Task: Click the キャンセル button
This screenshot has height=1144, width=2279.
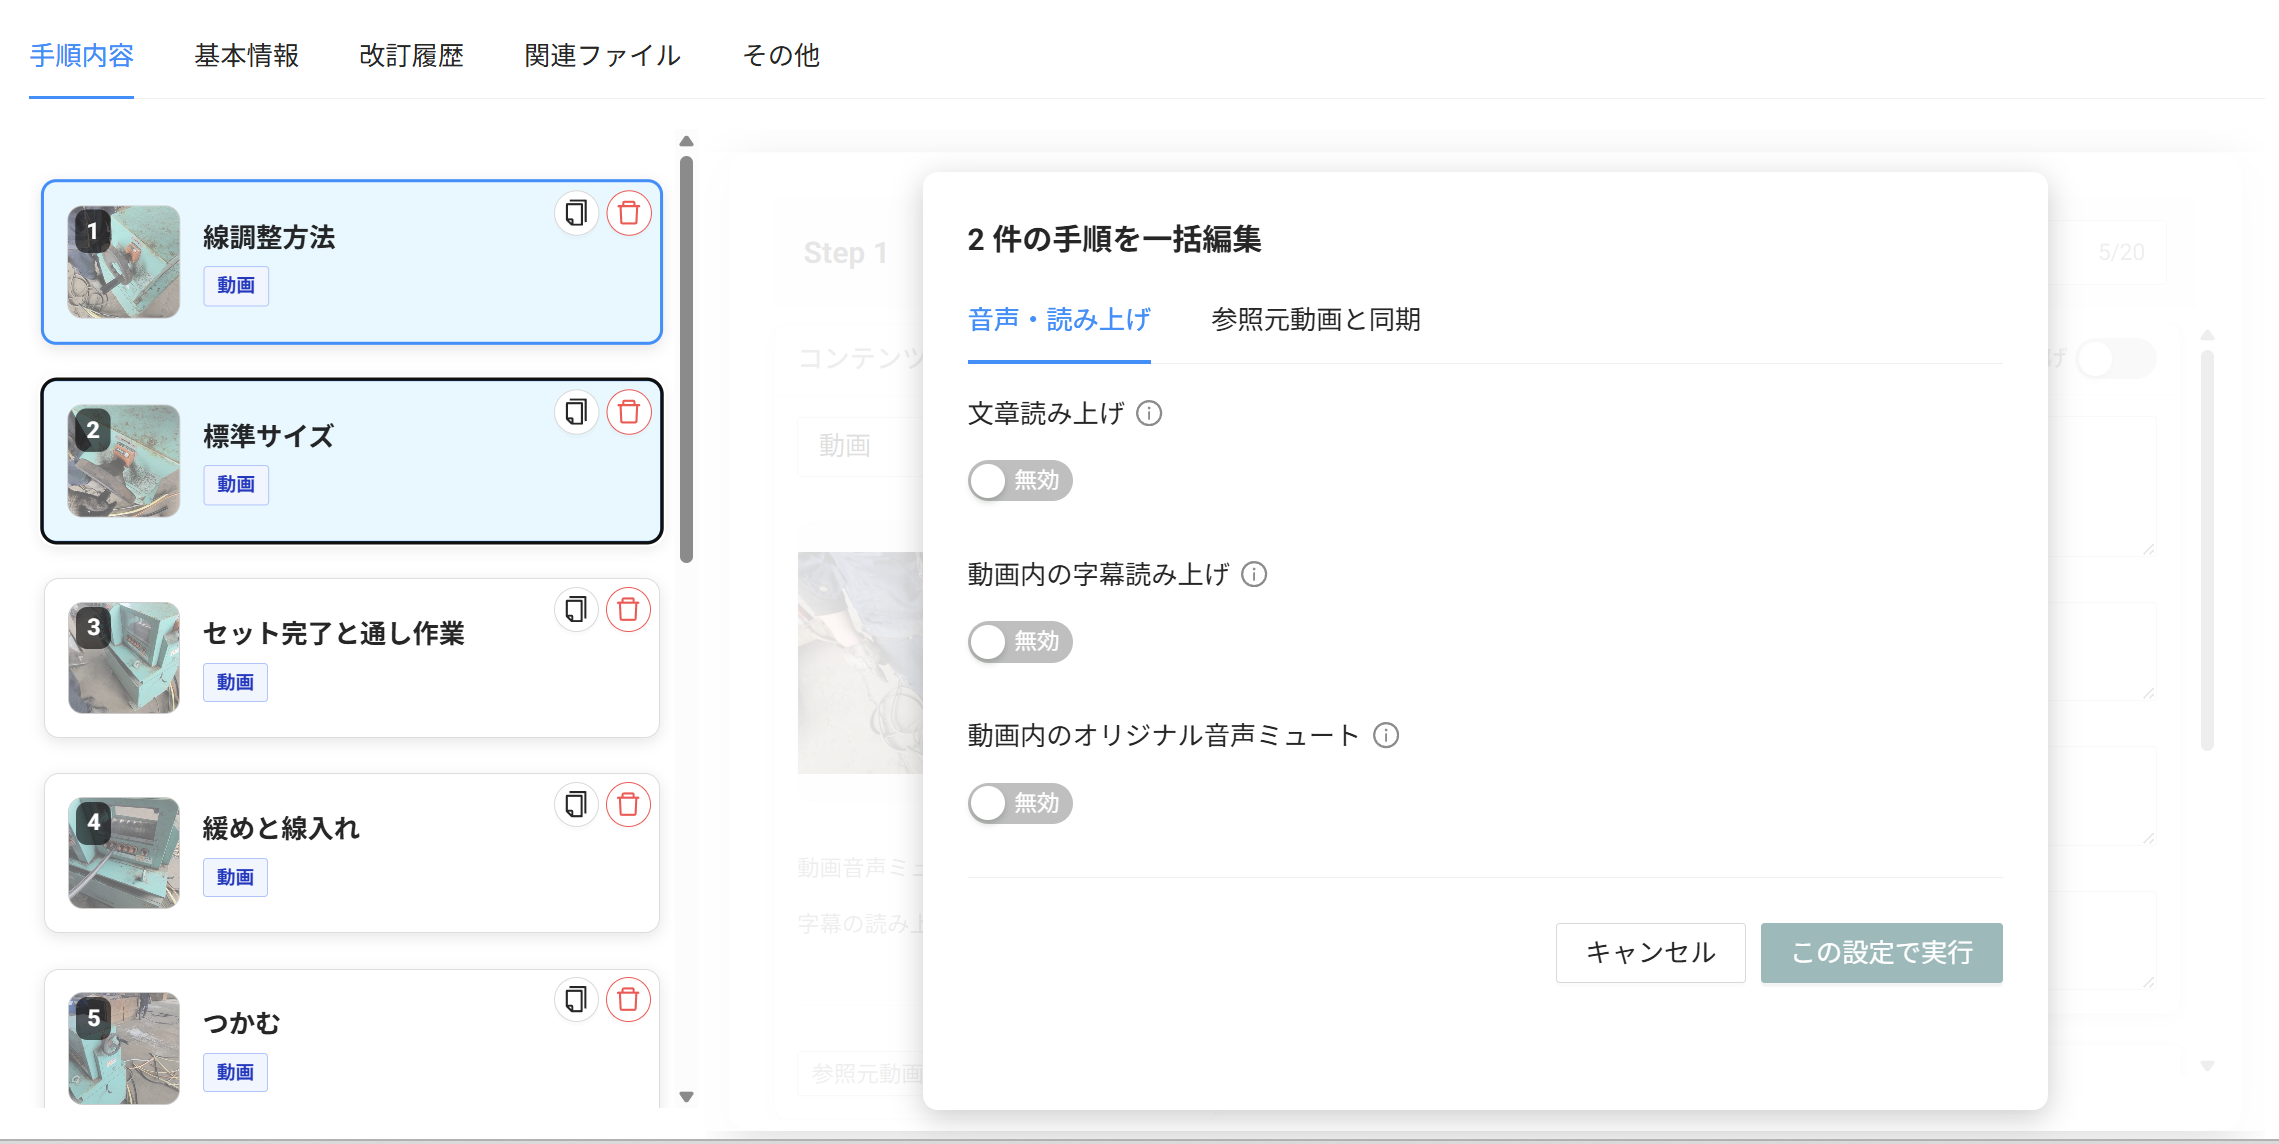Action: coord(1650,952)
